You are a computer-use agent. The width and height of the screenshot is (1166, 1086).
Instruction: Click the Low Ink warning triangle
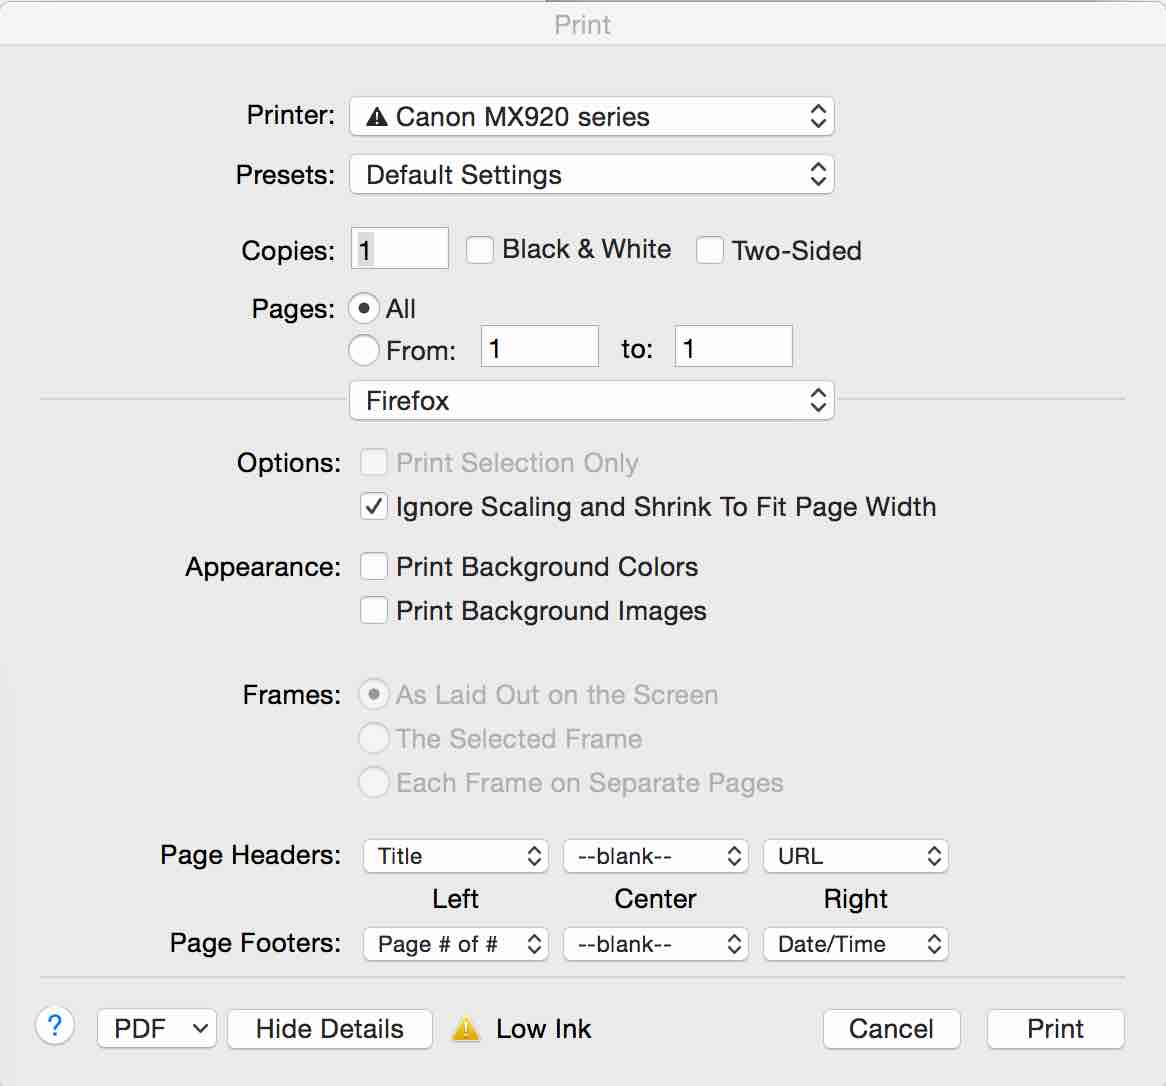(466, 1028)
